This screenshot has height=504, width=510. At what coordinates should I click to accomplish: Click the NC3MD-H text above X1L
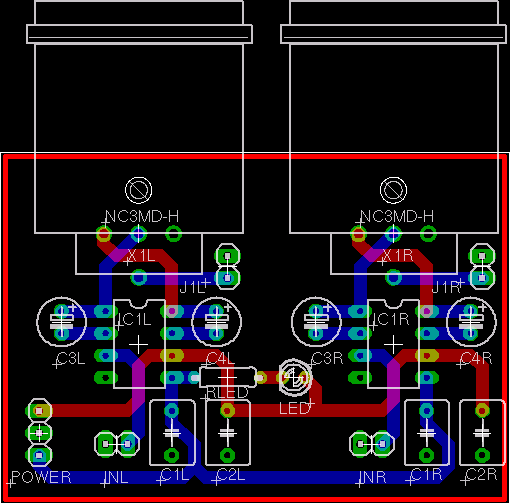click(x=142, y=216)
